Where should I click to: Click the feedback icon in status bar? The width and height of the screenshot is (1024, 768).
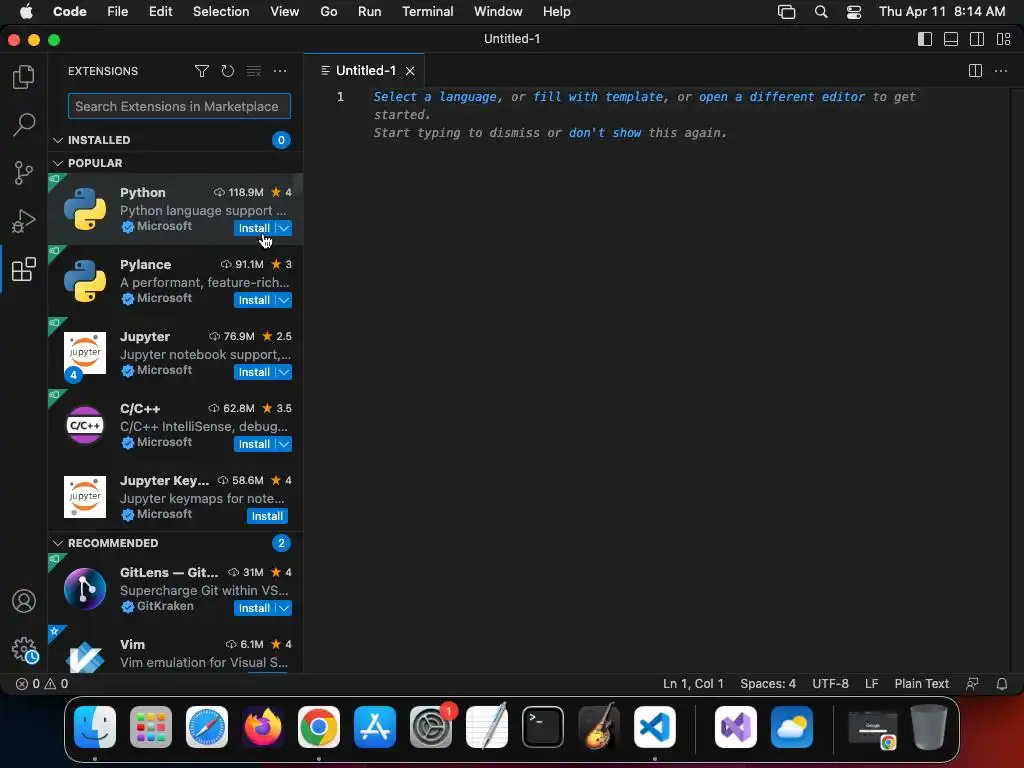click(972, 684)
